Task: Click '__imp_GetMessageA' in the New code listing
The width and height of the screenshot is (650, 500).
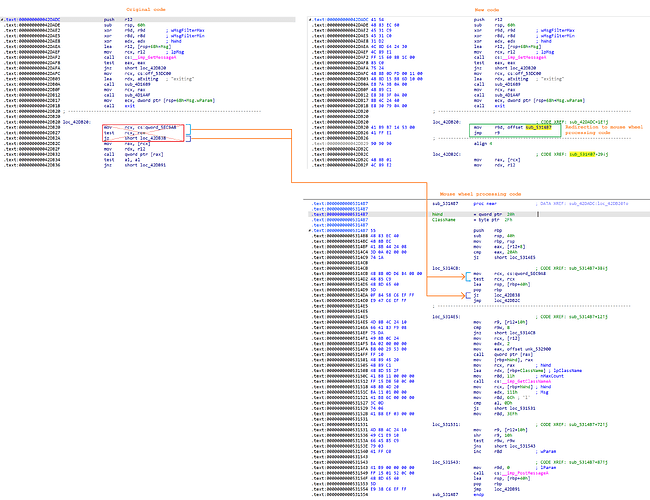Action: pos(526,57)
